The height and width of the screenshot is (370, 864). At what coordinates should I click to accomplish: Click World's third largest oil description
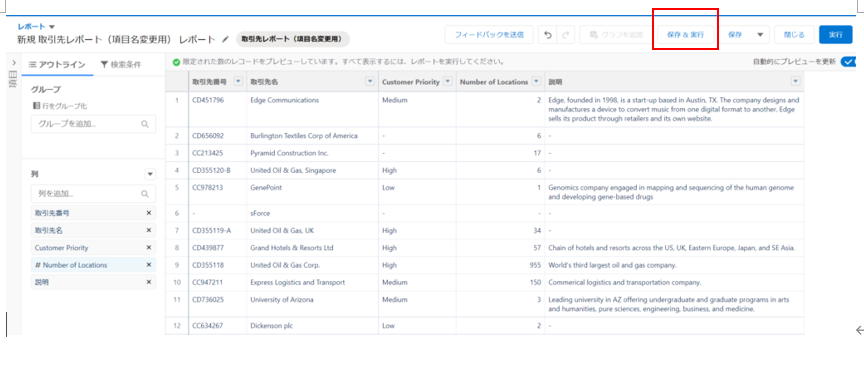pos(612,265)
